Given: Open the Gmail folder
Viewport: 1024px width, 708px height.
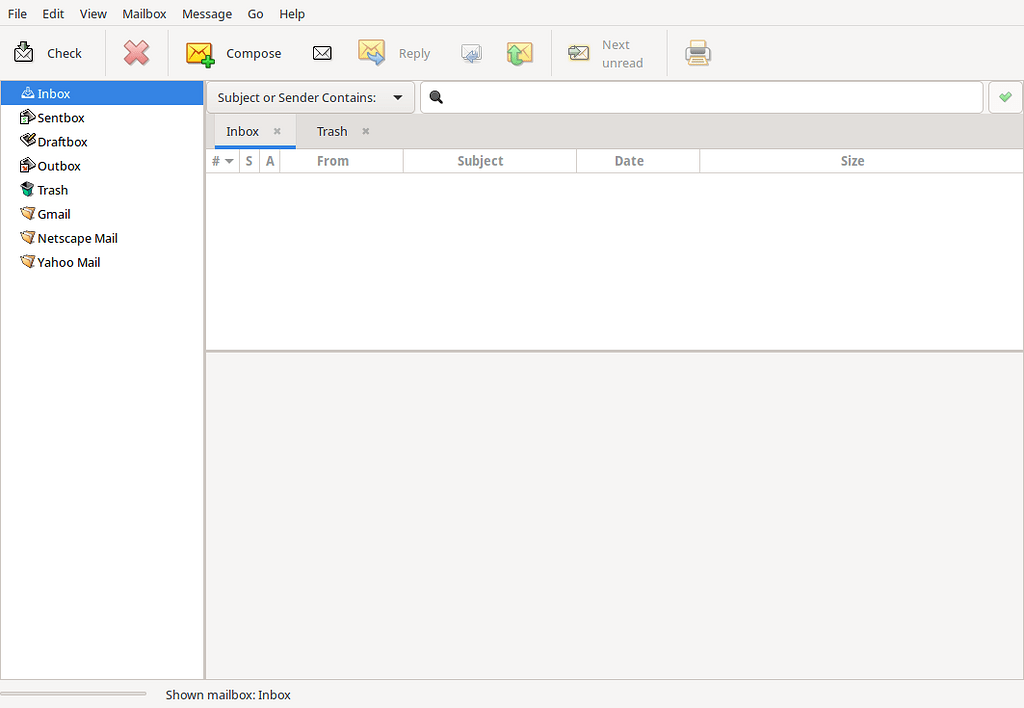Looking at the screenshot, I should [x=53, y=213].
